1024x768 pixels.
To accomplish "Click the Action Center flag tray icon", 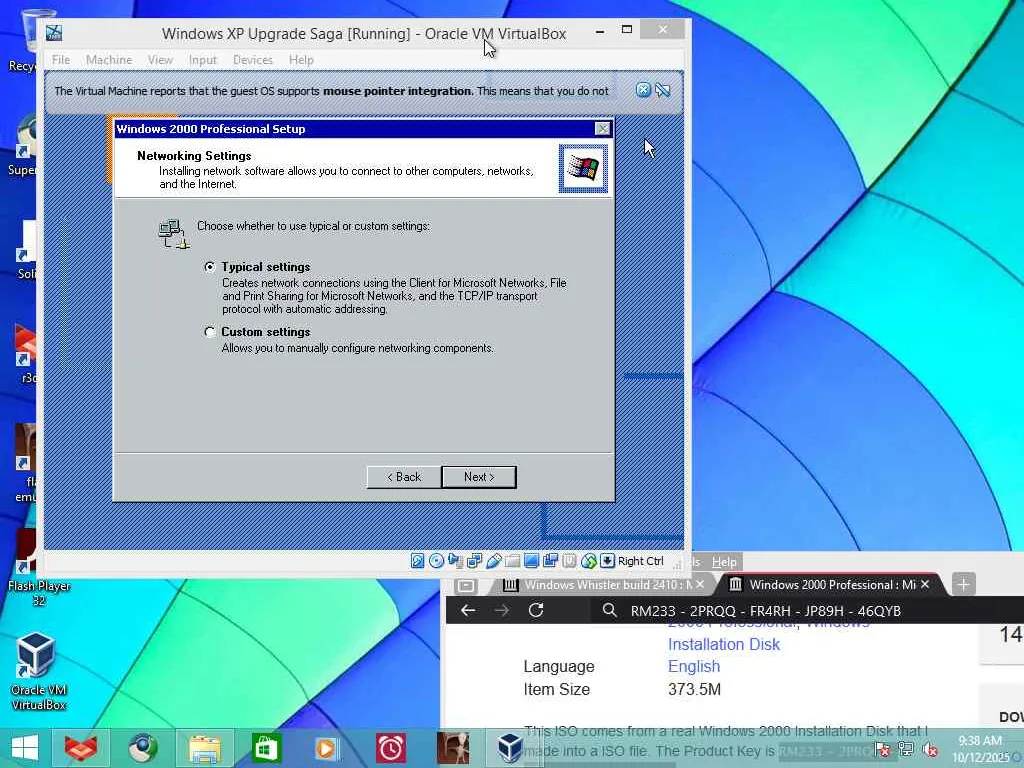I will click(882, 748).
